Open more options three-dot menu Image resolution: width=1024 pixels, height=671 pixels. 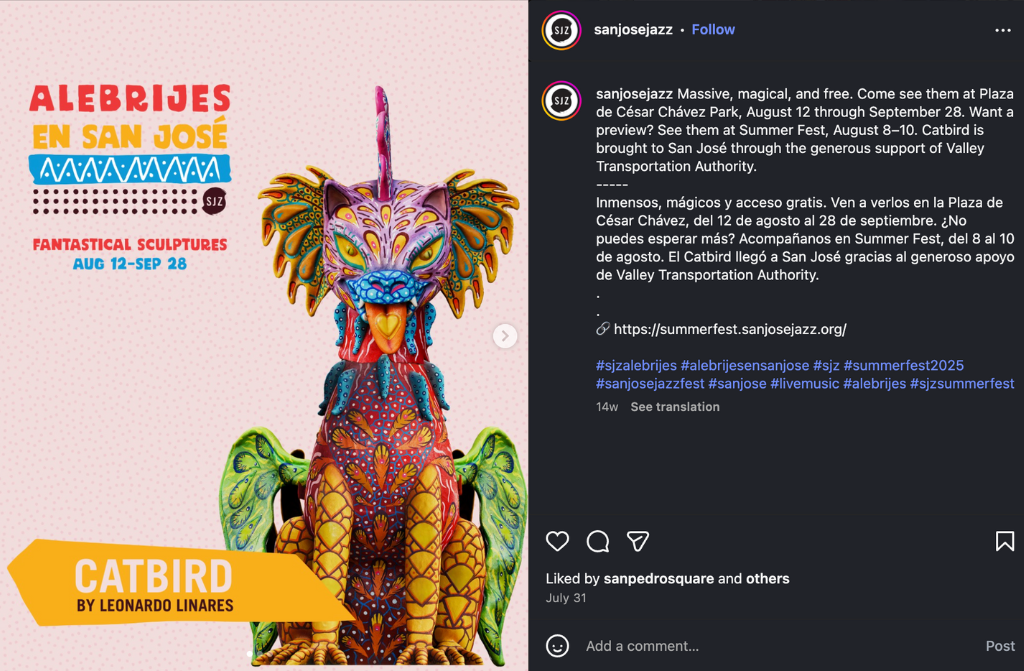pos(1002,30)
